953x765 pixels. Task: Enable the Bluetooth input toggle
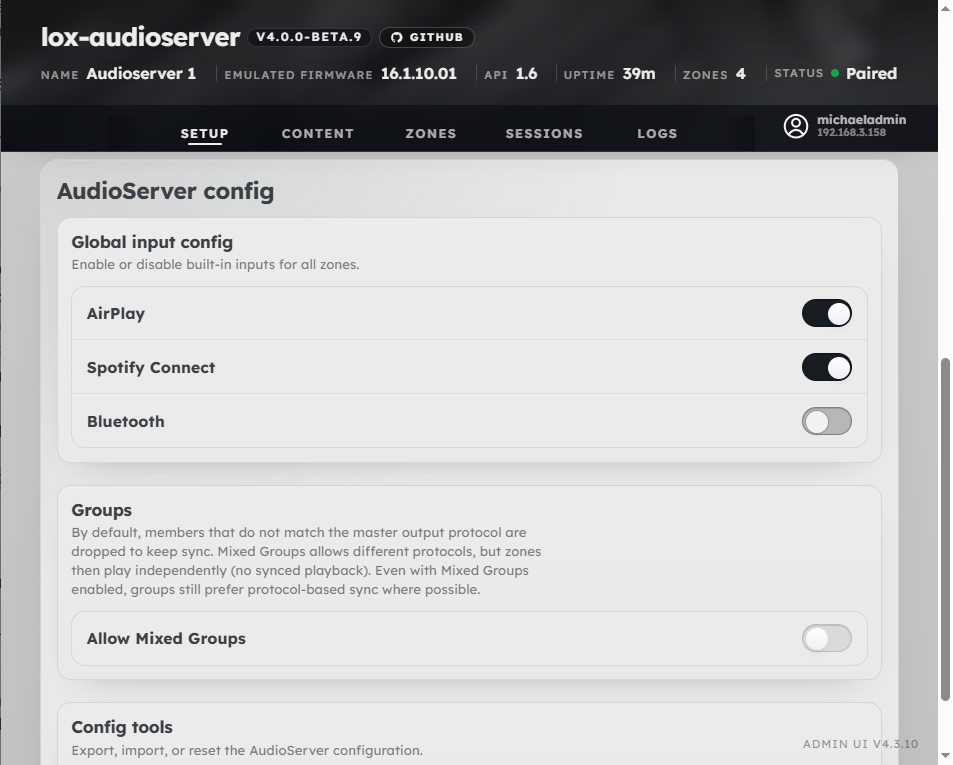(x=826, y=421)
